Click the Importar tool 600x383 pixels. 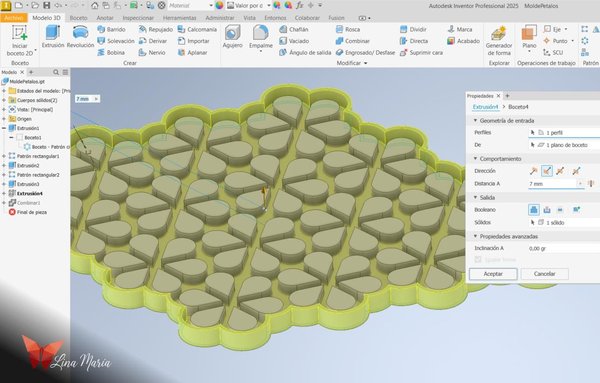[194, 41]
